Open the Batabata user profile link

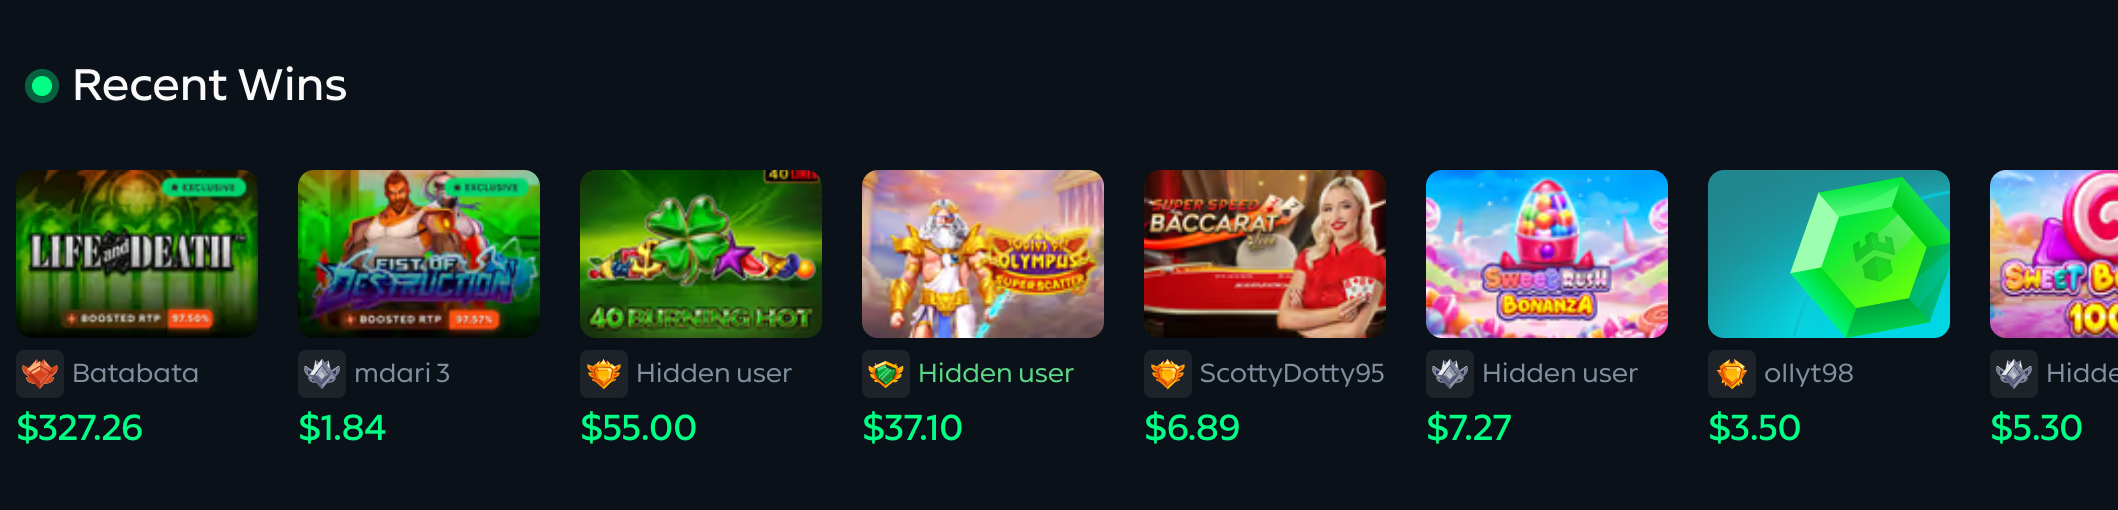pyautogui.click(x=136, y=373)
